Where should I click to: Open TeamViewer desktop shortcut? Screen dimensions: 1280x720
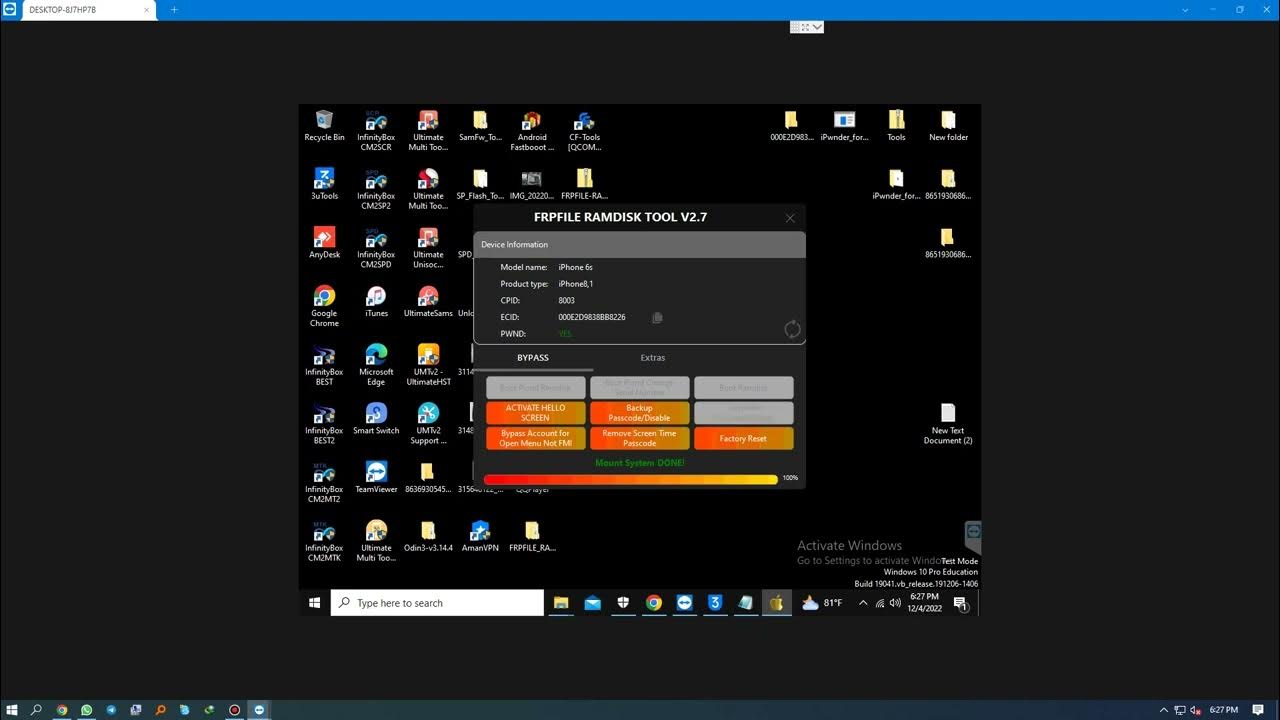(x=376, y=477)
